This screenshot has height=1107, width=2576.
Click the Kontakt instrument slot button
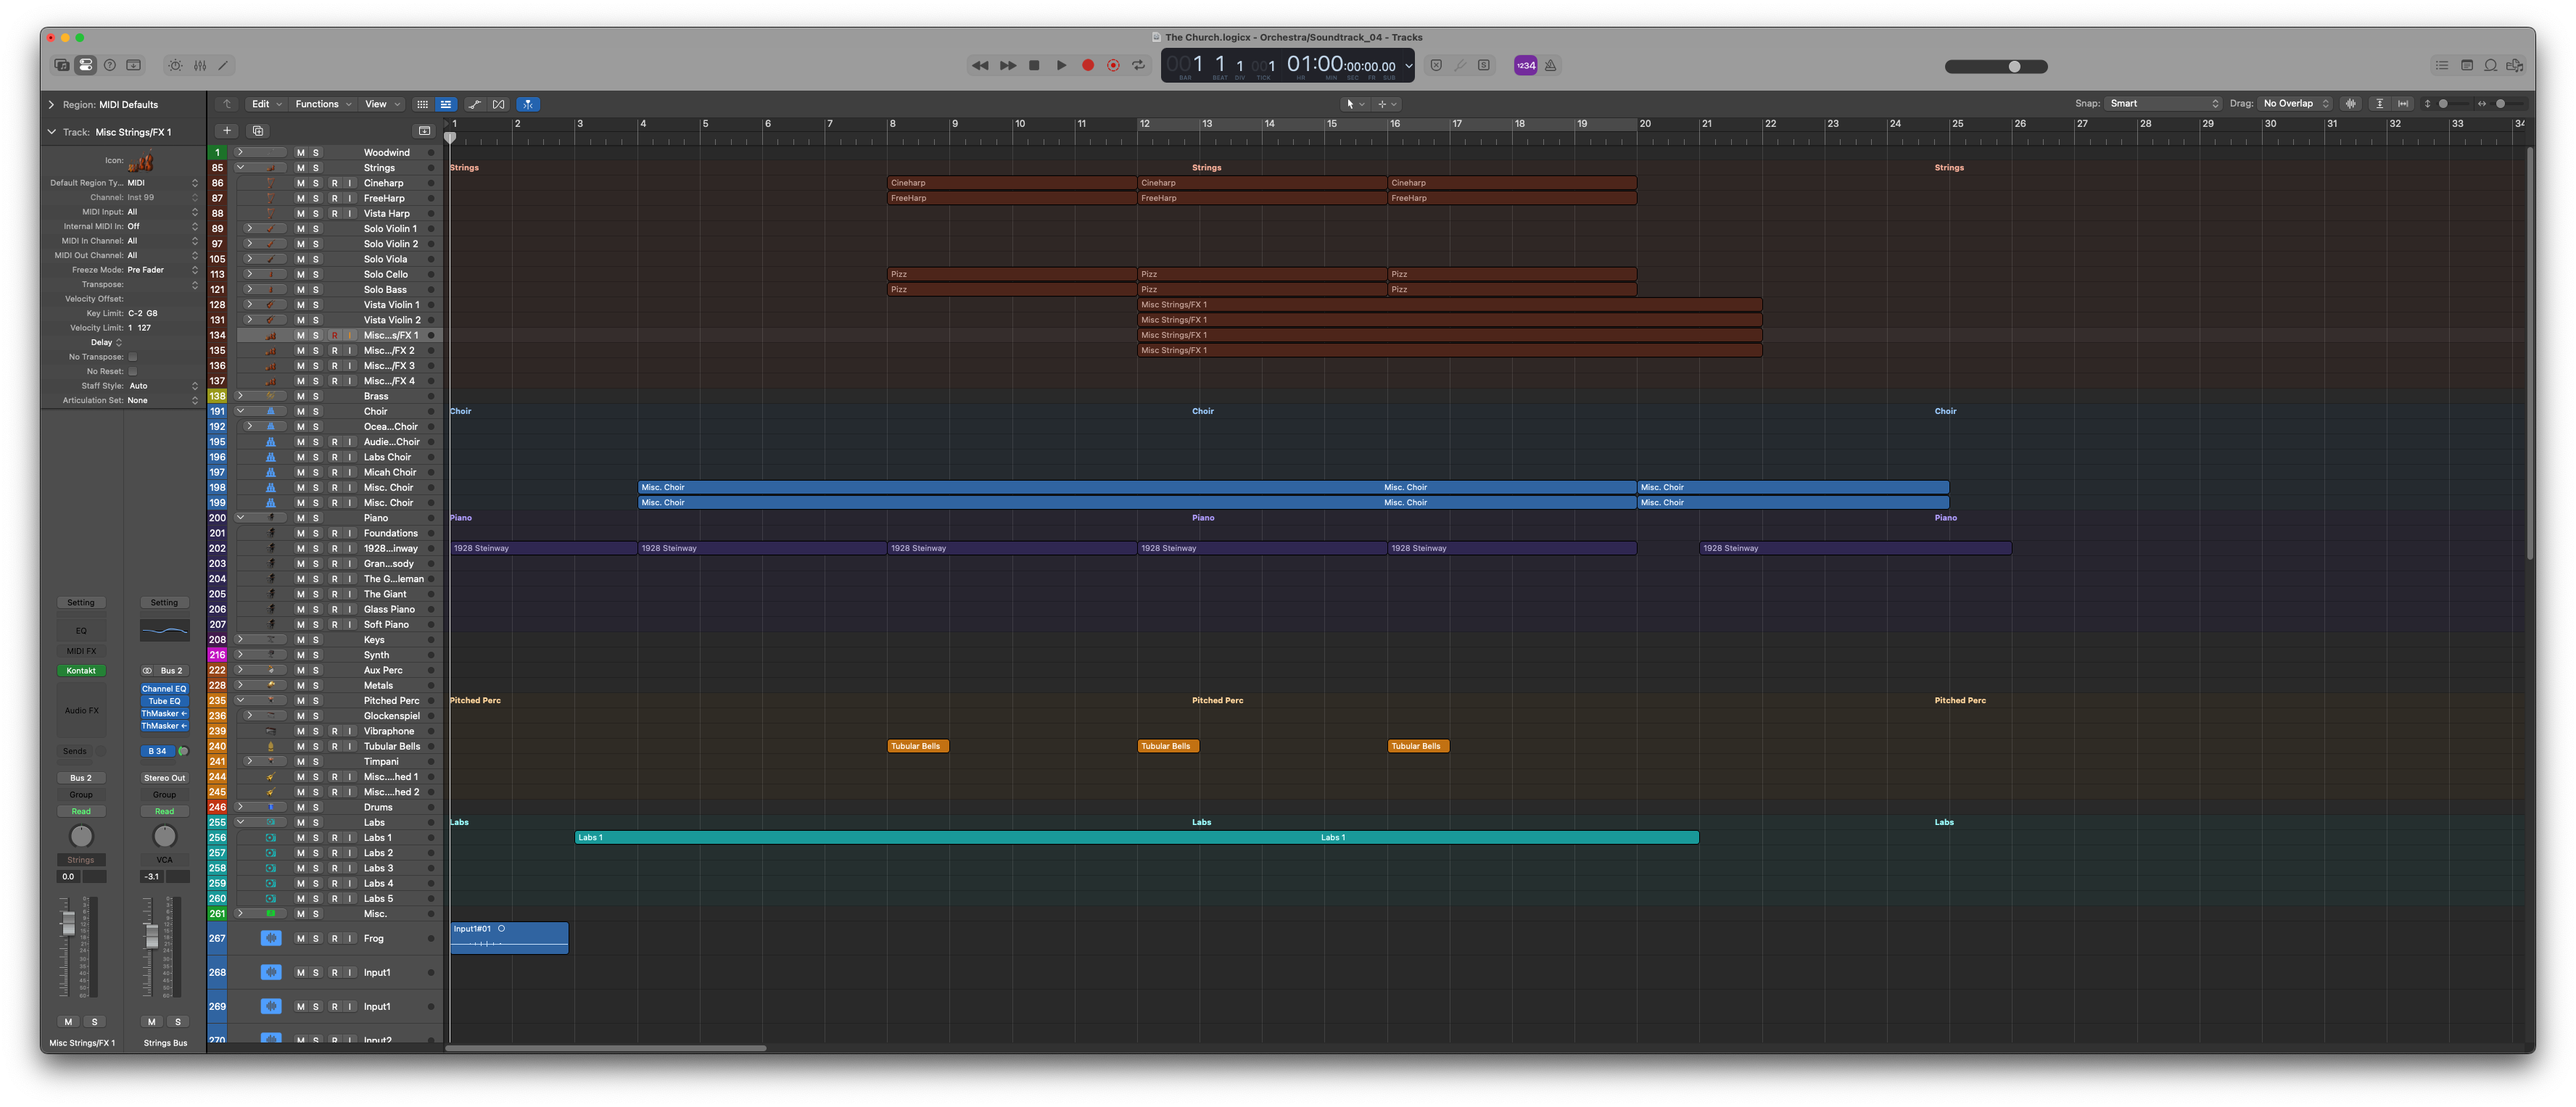tap(81, 671)
